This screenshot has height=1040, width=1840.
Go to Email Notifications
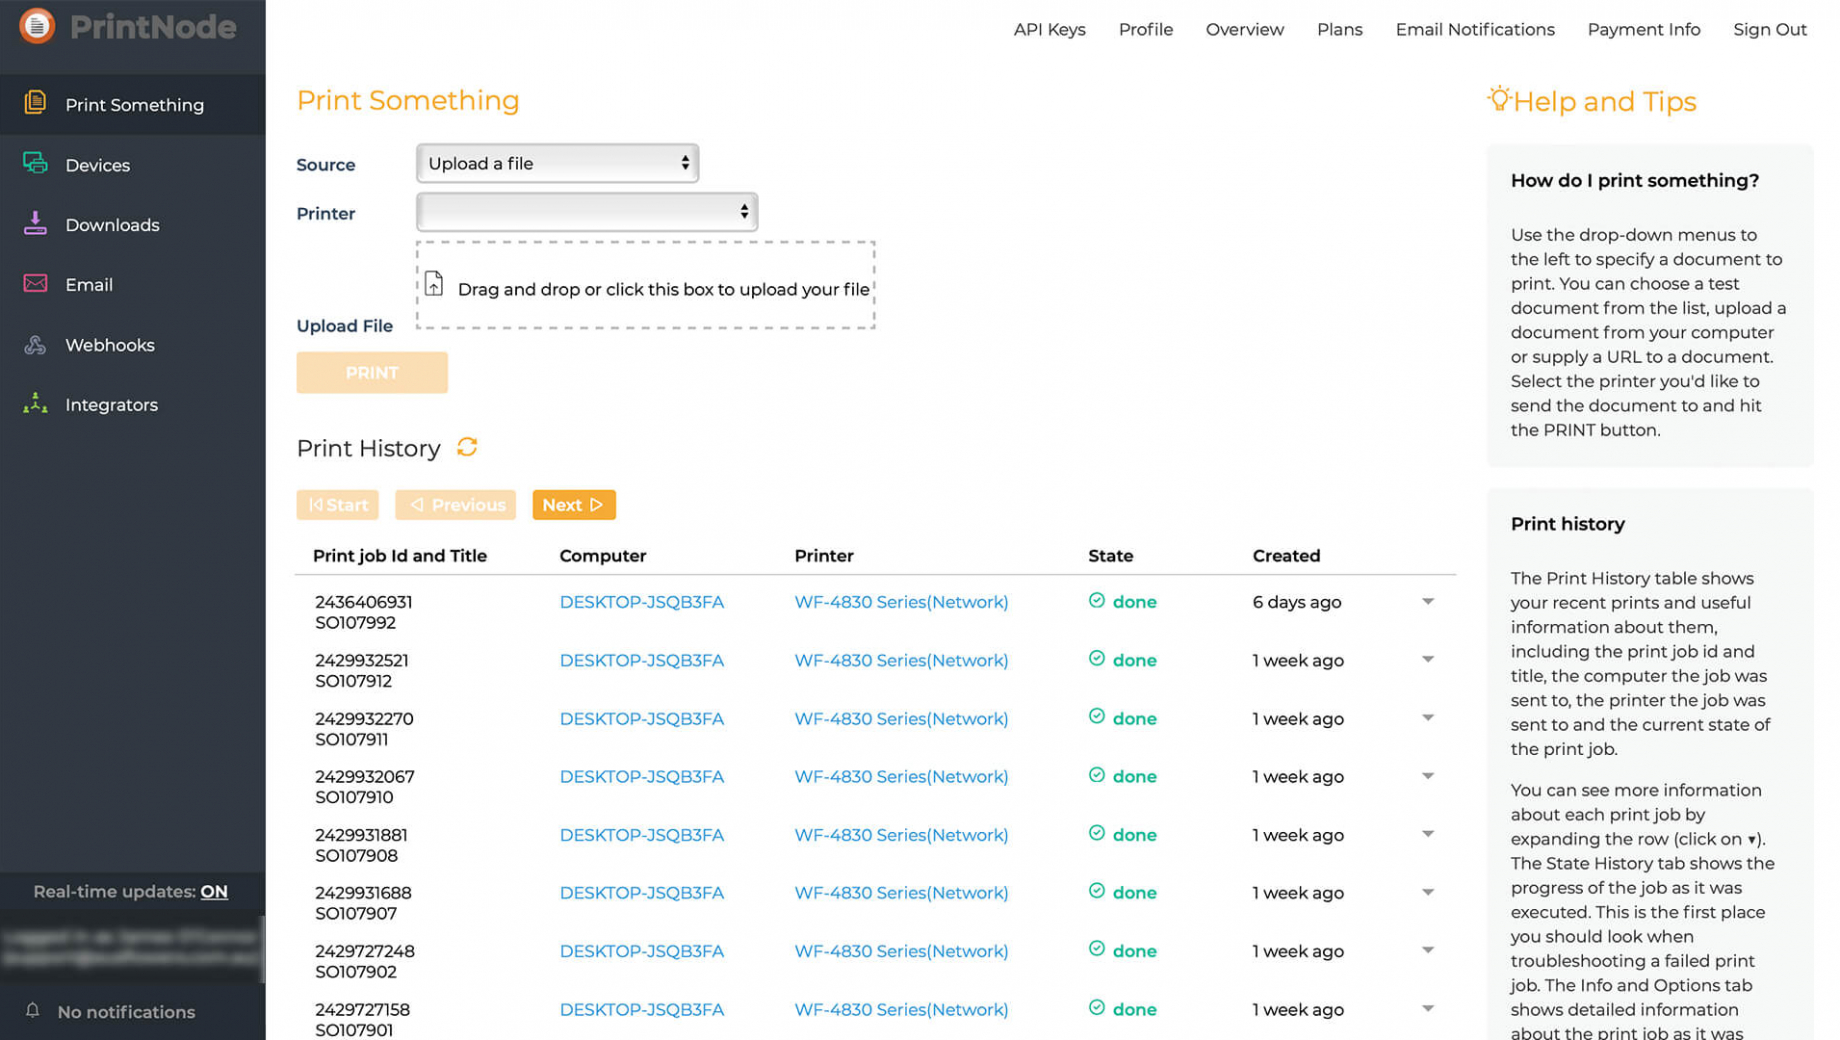pos(1474,29)
